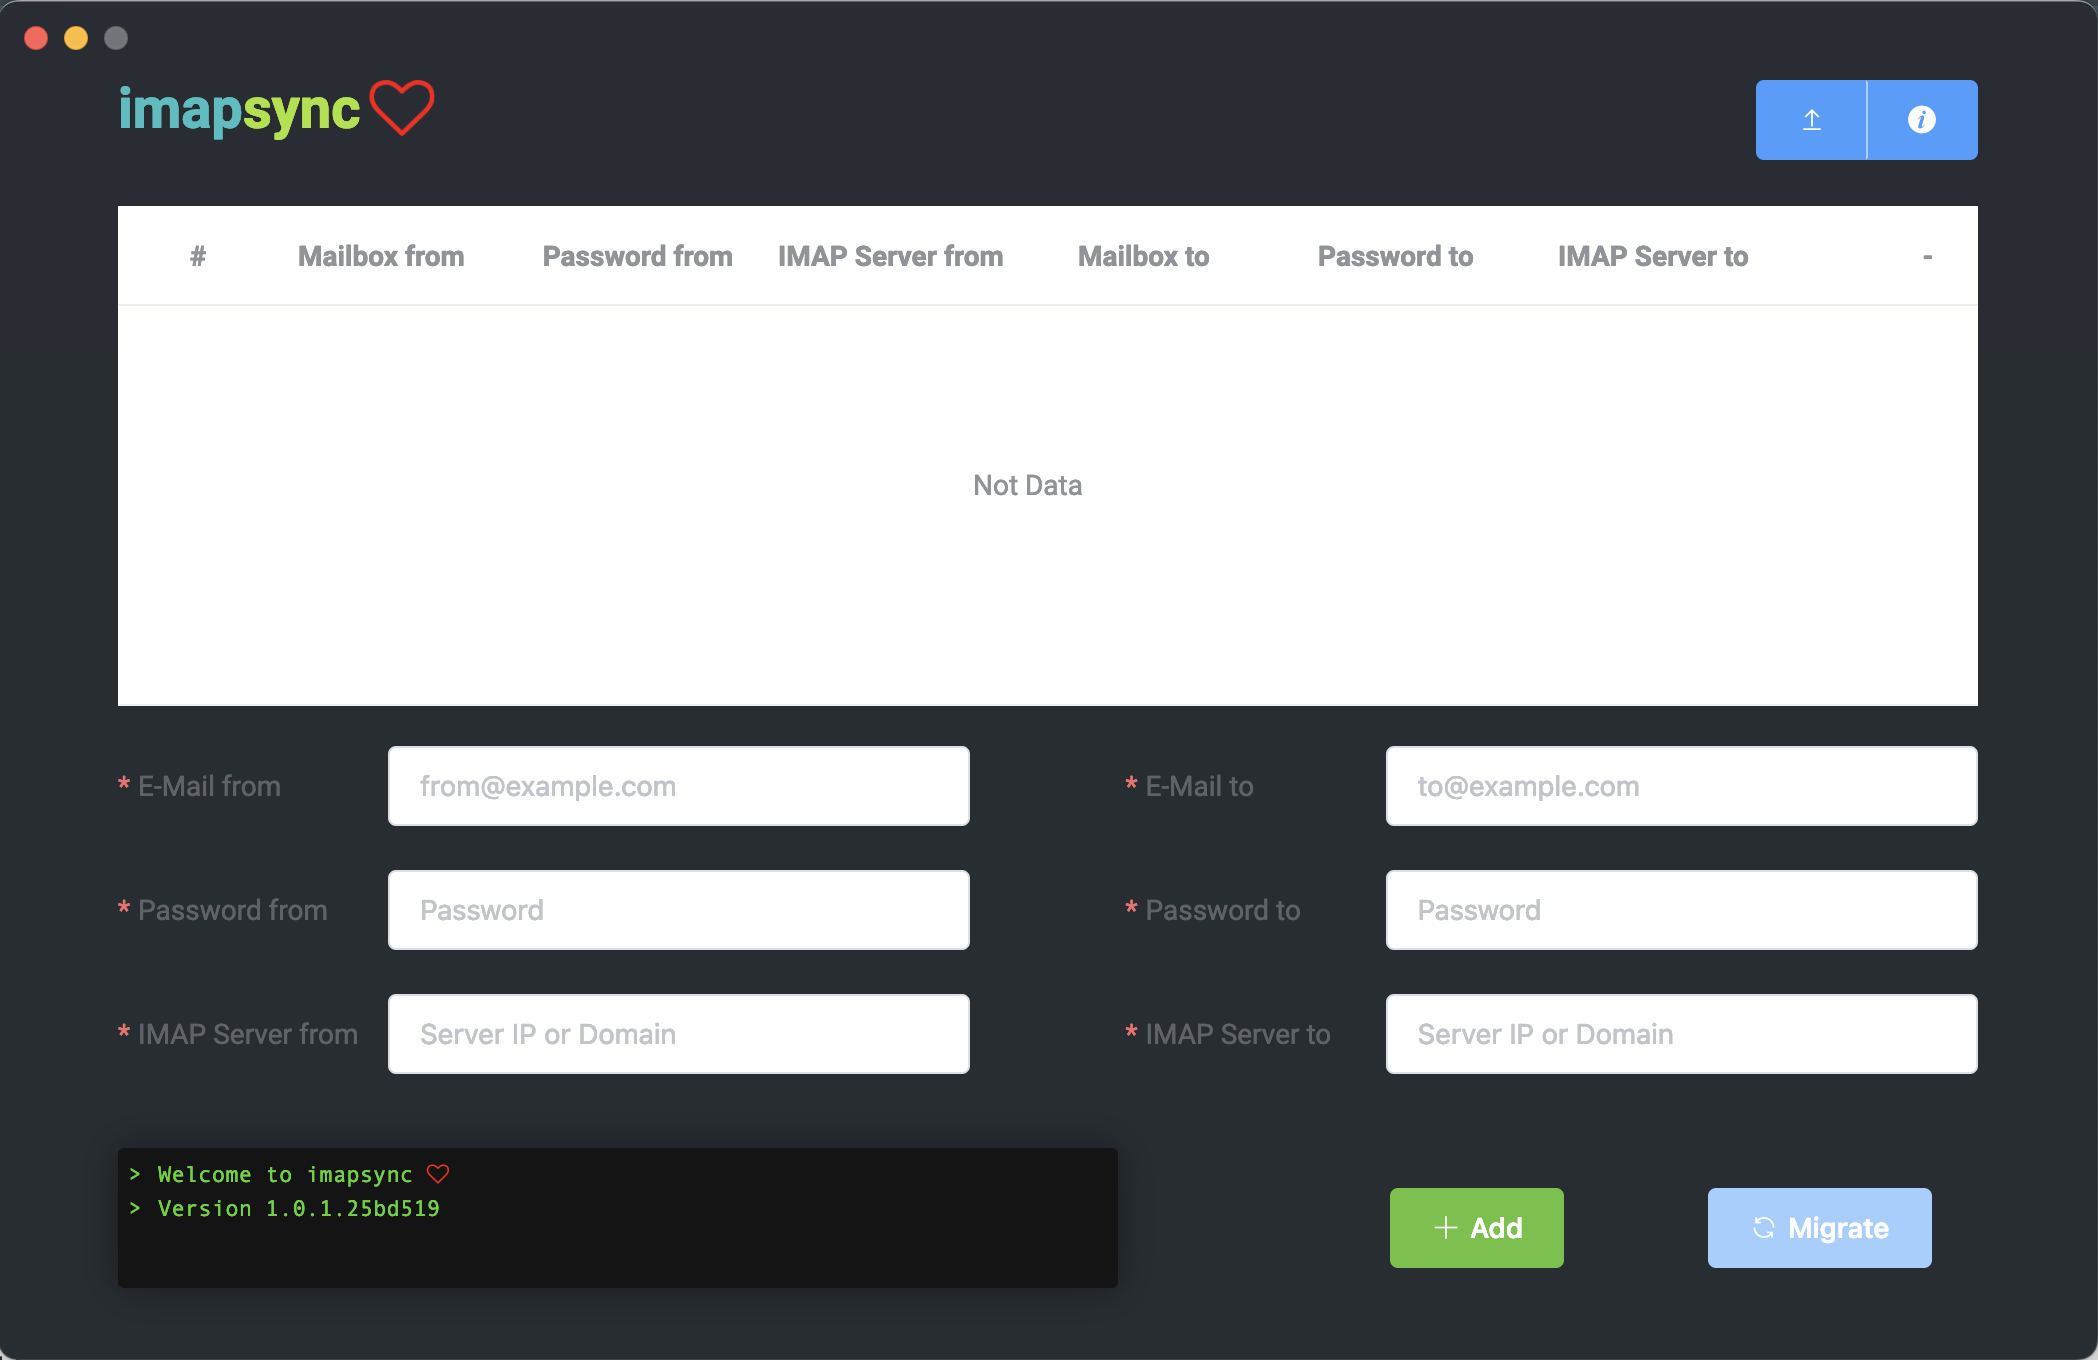Click the '-' actions column header
Screen dimensions: 2098x1360
pos(1927,257)
